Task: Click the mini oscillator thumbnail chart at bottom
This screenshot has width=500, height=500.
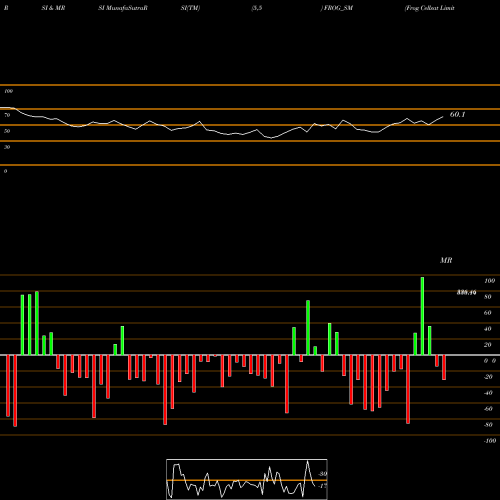Action: [247, 479]
